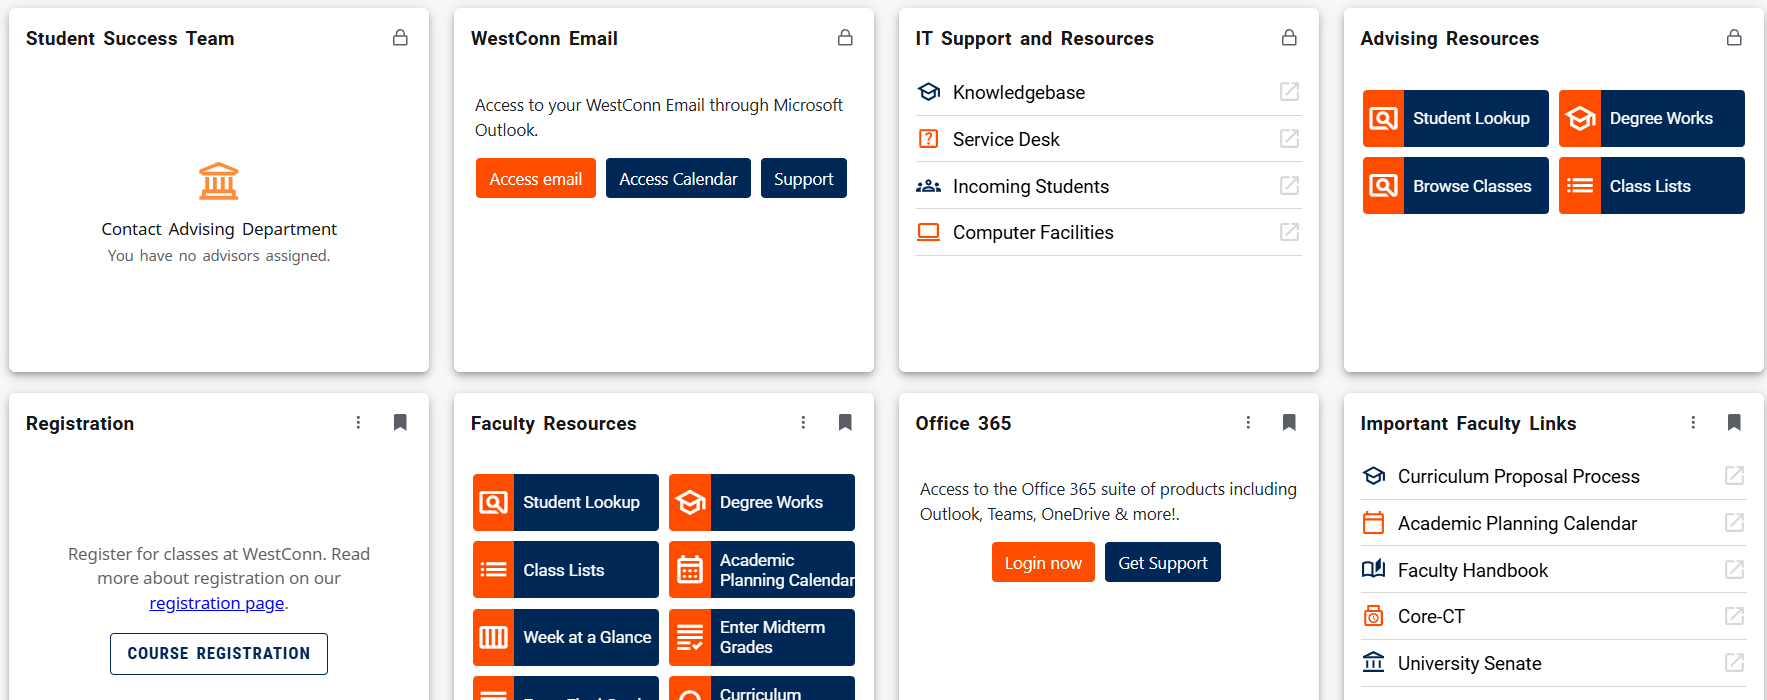Click the bank icon above Contact Advising Department
The width and height of the screenshot is (1767, 700).
(219, 181)
